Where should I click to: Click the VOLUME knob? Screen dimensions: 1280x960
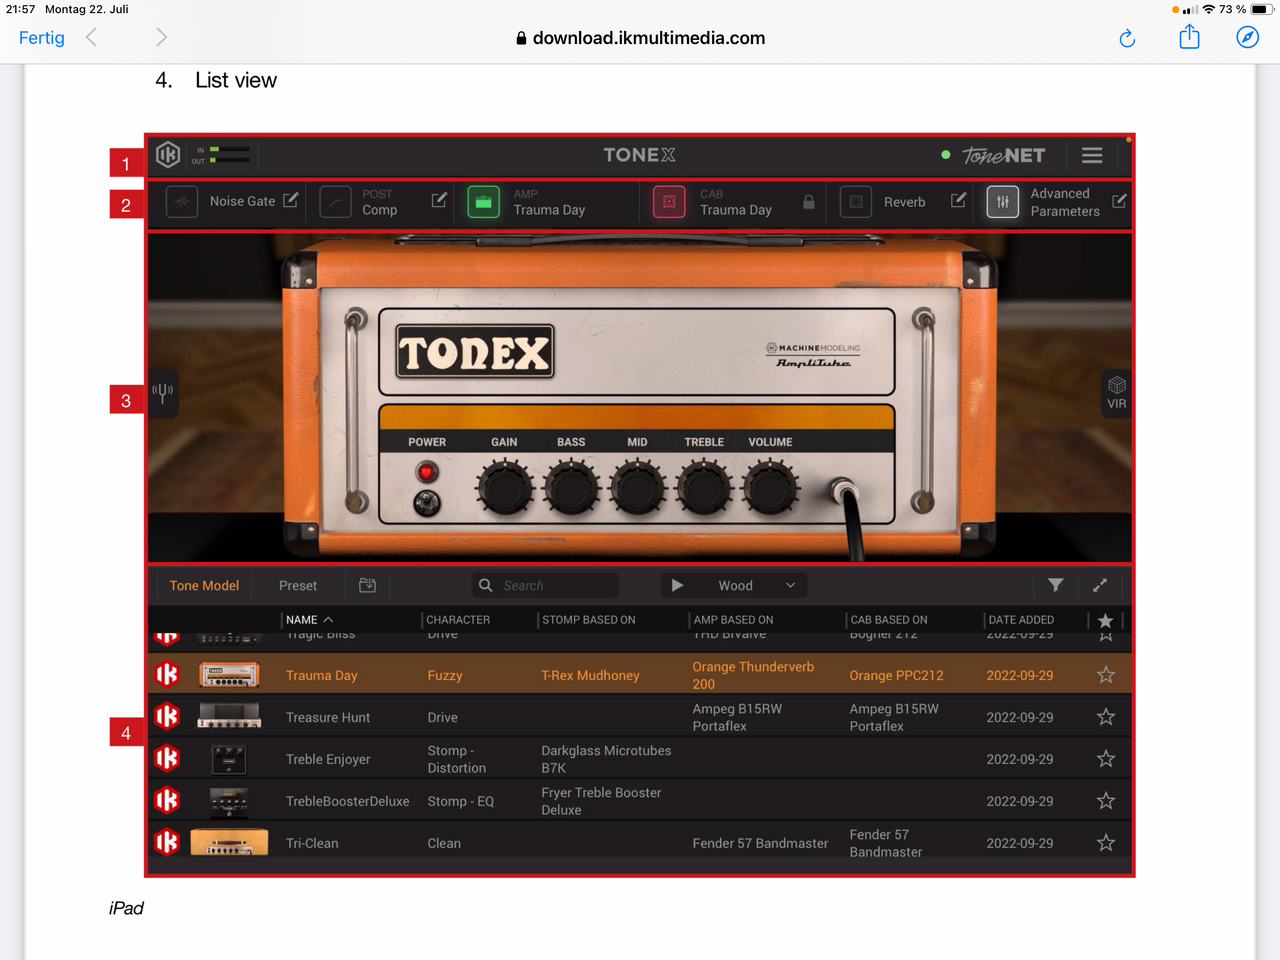click(x=770, y=488)
